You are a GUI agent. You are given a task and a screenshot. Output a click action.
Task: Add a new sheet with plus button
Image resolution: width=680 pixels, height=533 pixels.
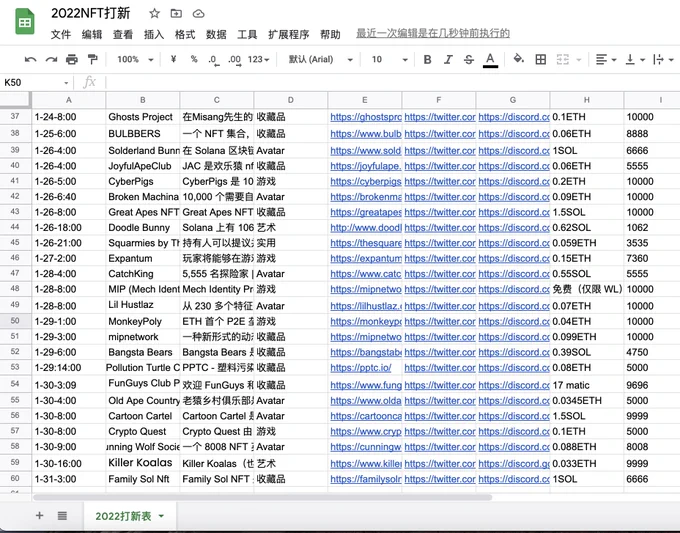[39, 515]
